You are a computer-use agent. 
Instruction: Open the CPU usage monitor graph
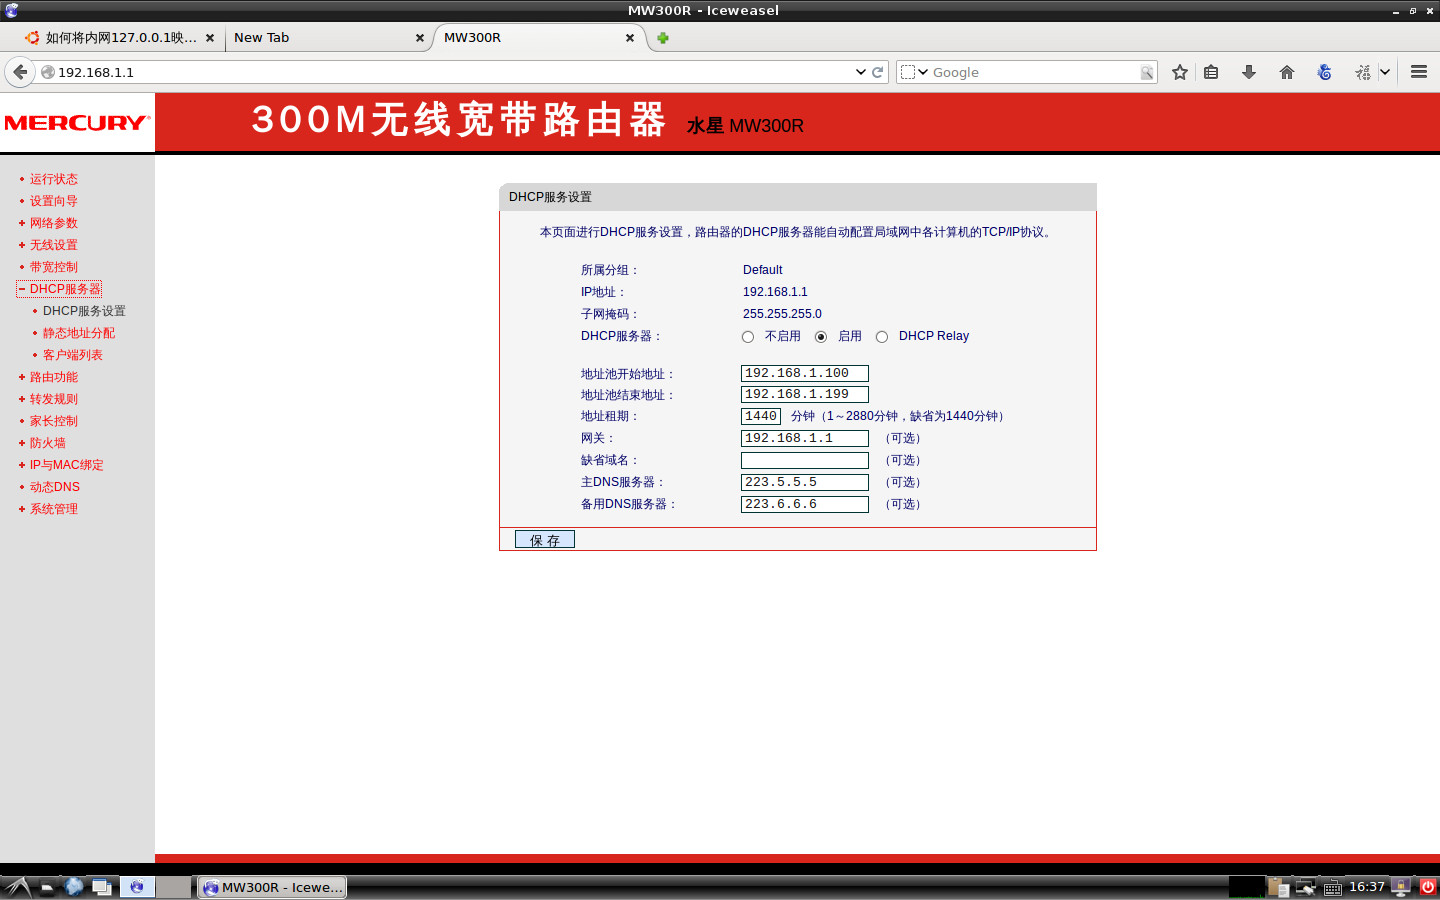1246,887
